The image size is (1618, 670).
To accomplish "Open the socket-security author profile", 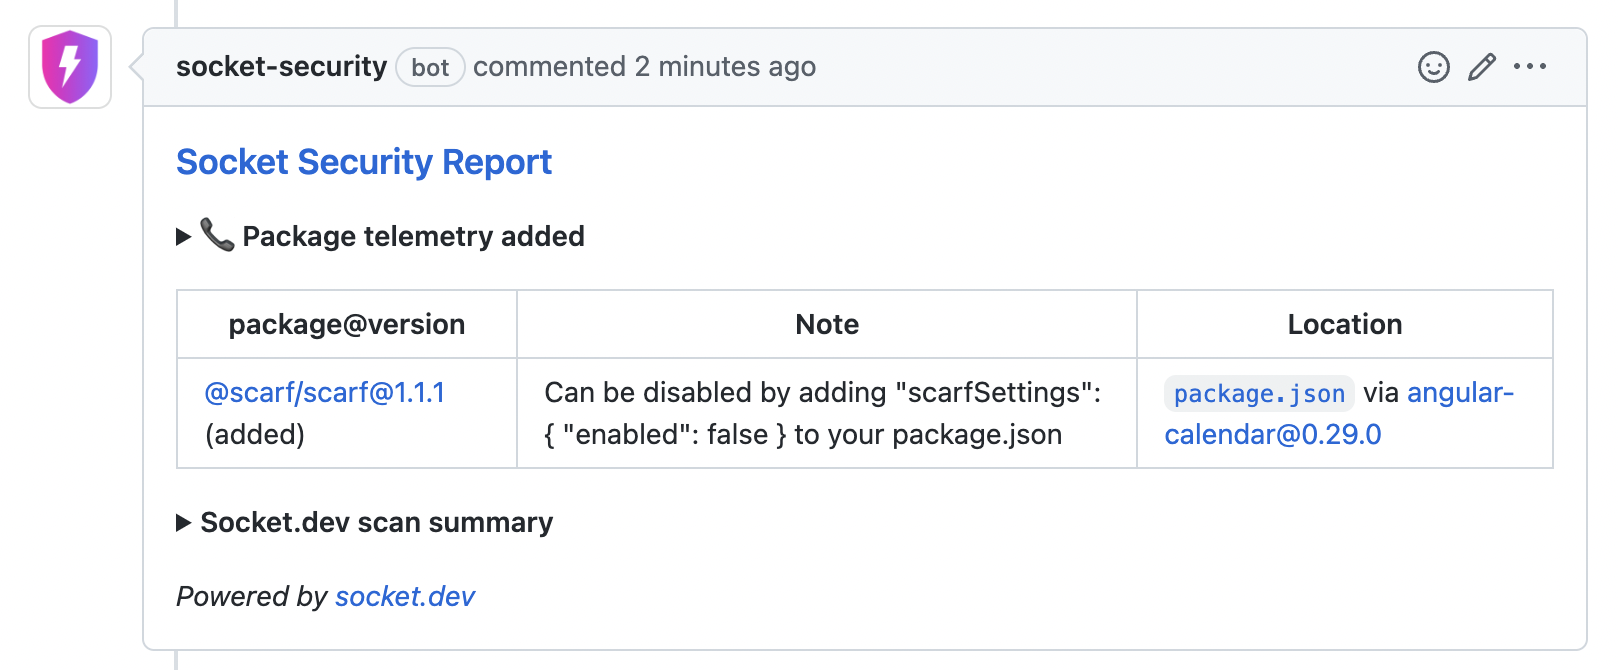I will pos(281,67).
